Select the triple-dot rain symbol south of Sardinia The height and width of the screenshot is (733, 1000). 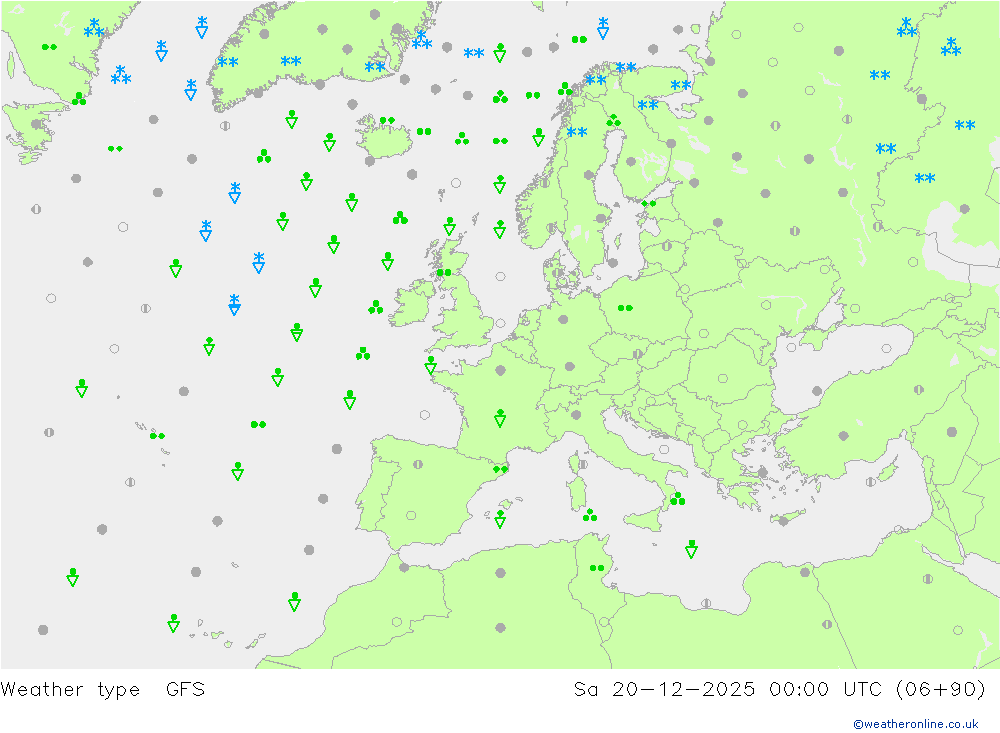pyautogui.click(x=590, y=515)
